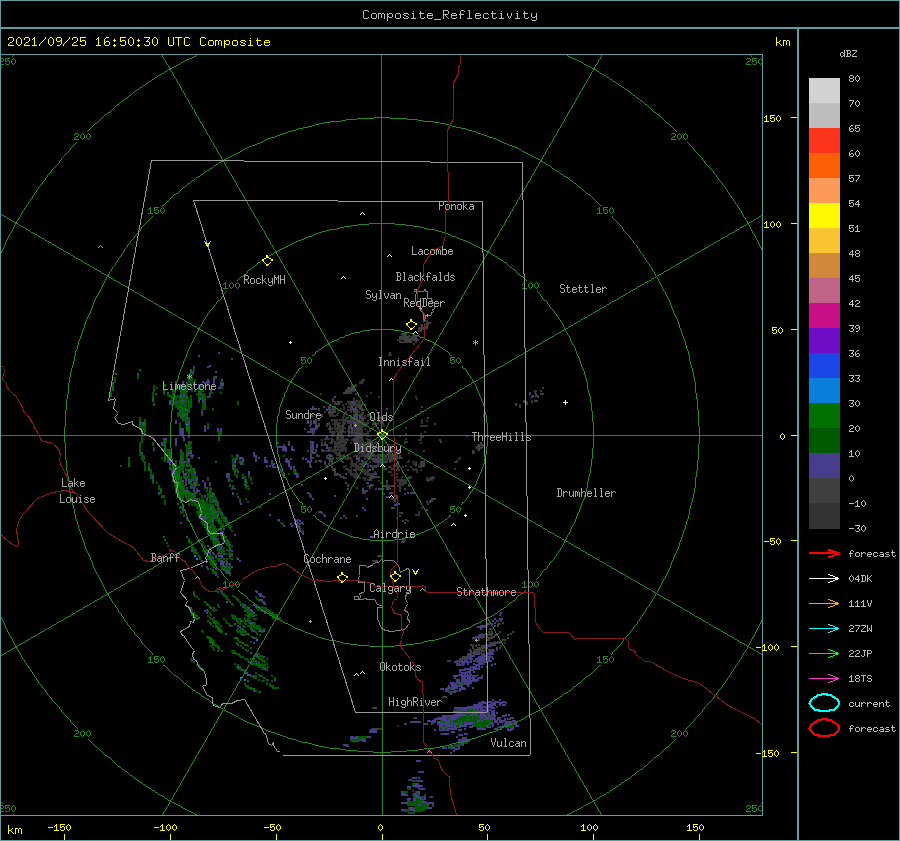
Task: Click the cyan 27ZW arrow icon
Action: coord(824,629)
